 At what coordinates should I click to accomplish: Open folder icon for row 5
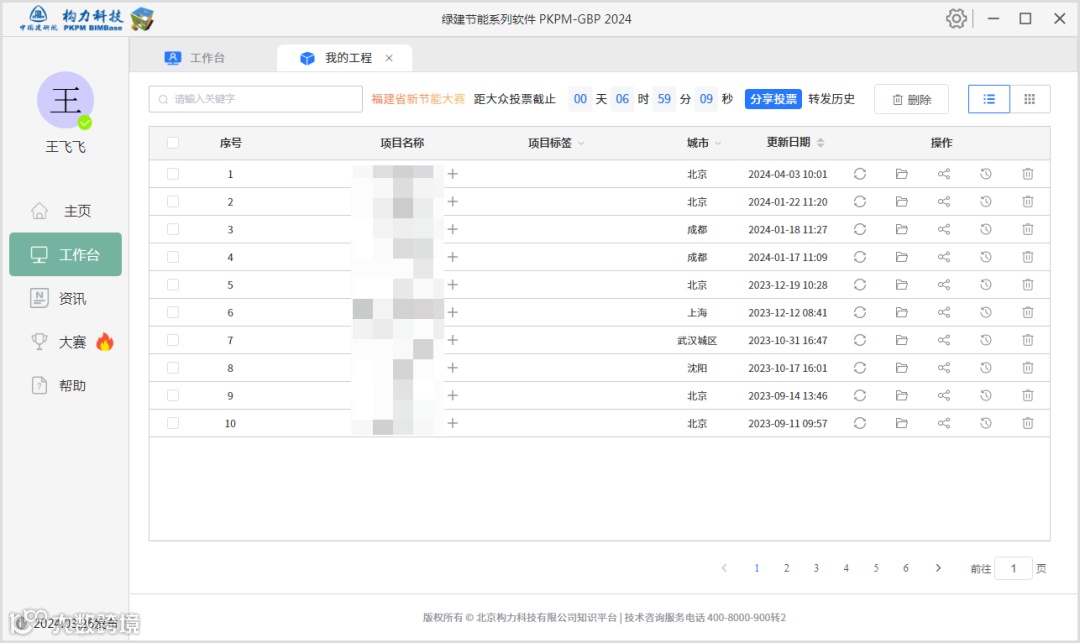tap(902, 284)
